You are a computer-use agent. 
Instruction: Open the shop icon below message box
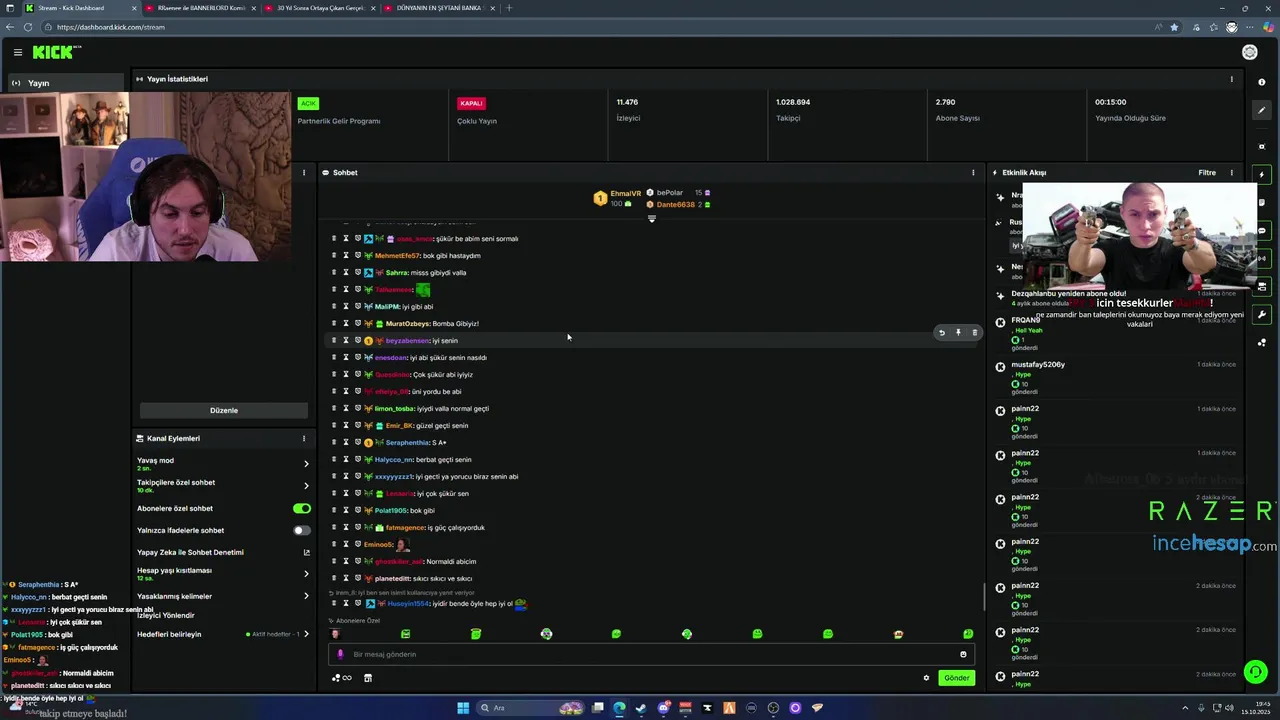367,678
